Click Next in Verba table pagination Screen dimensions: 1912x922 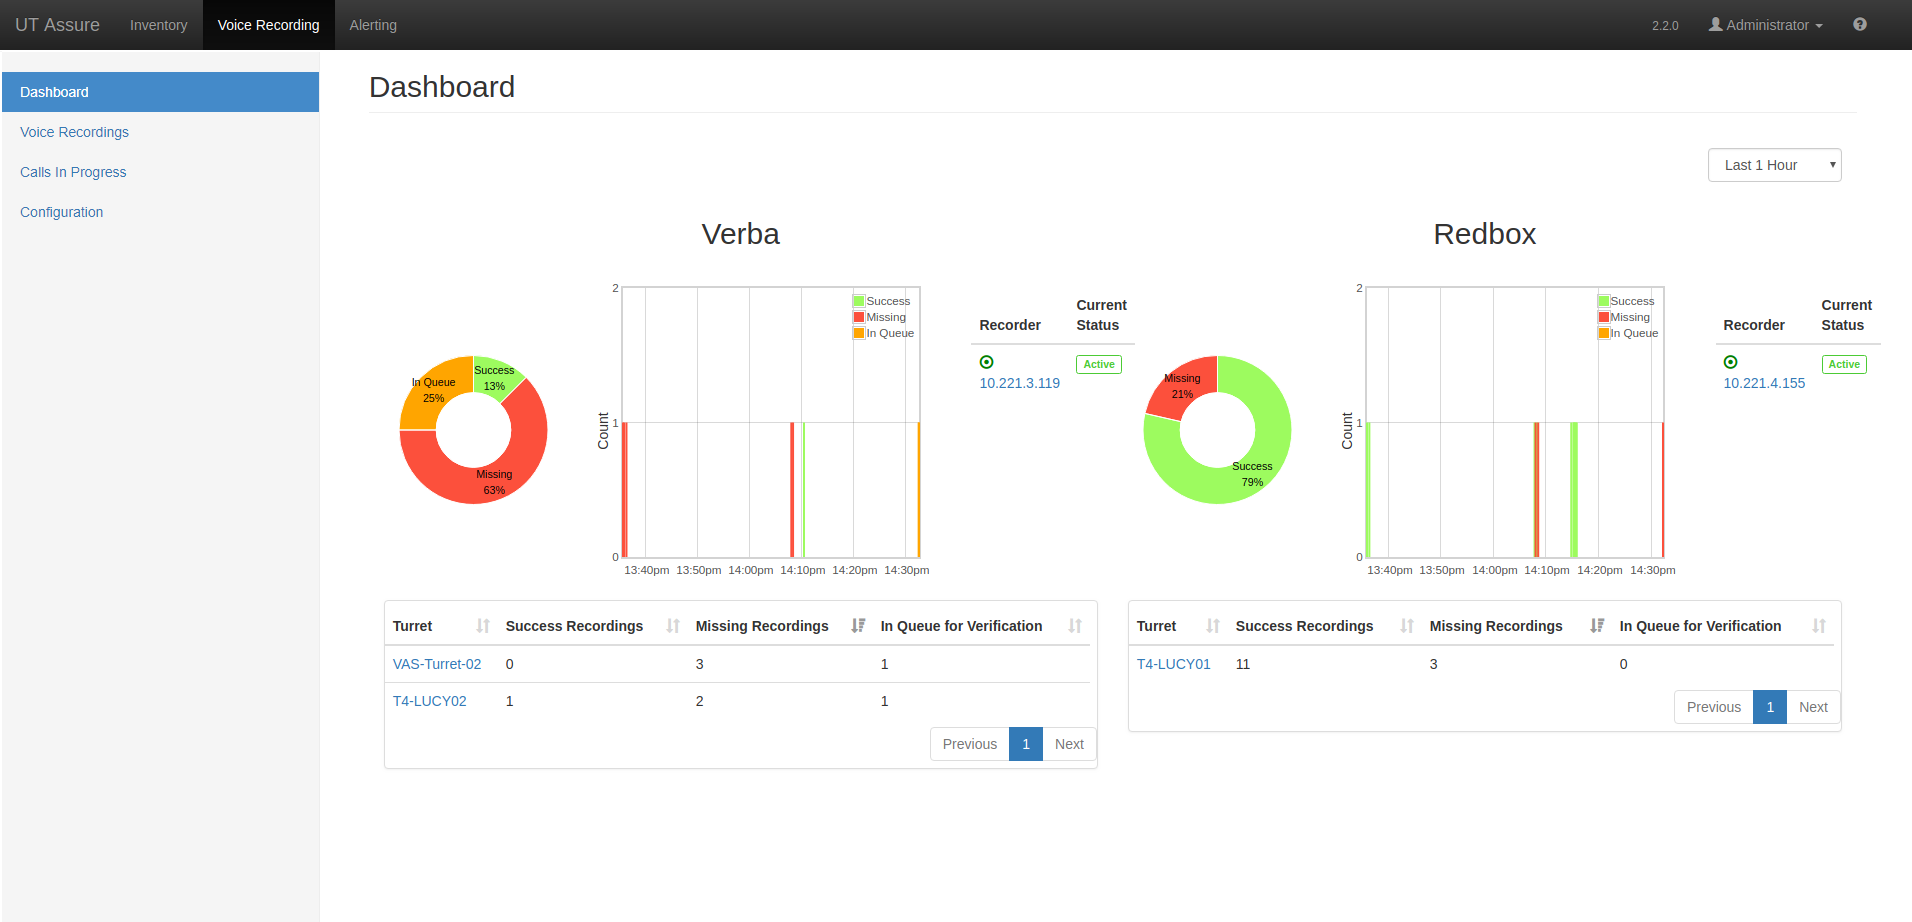(1069, 744)
